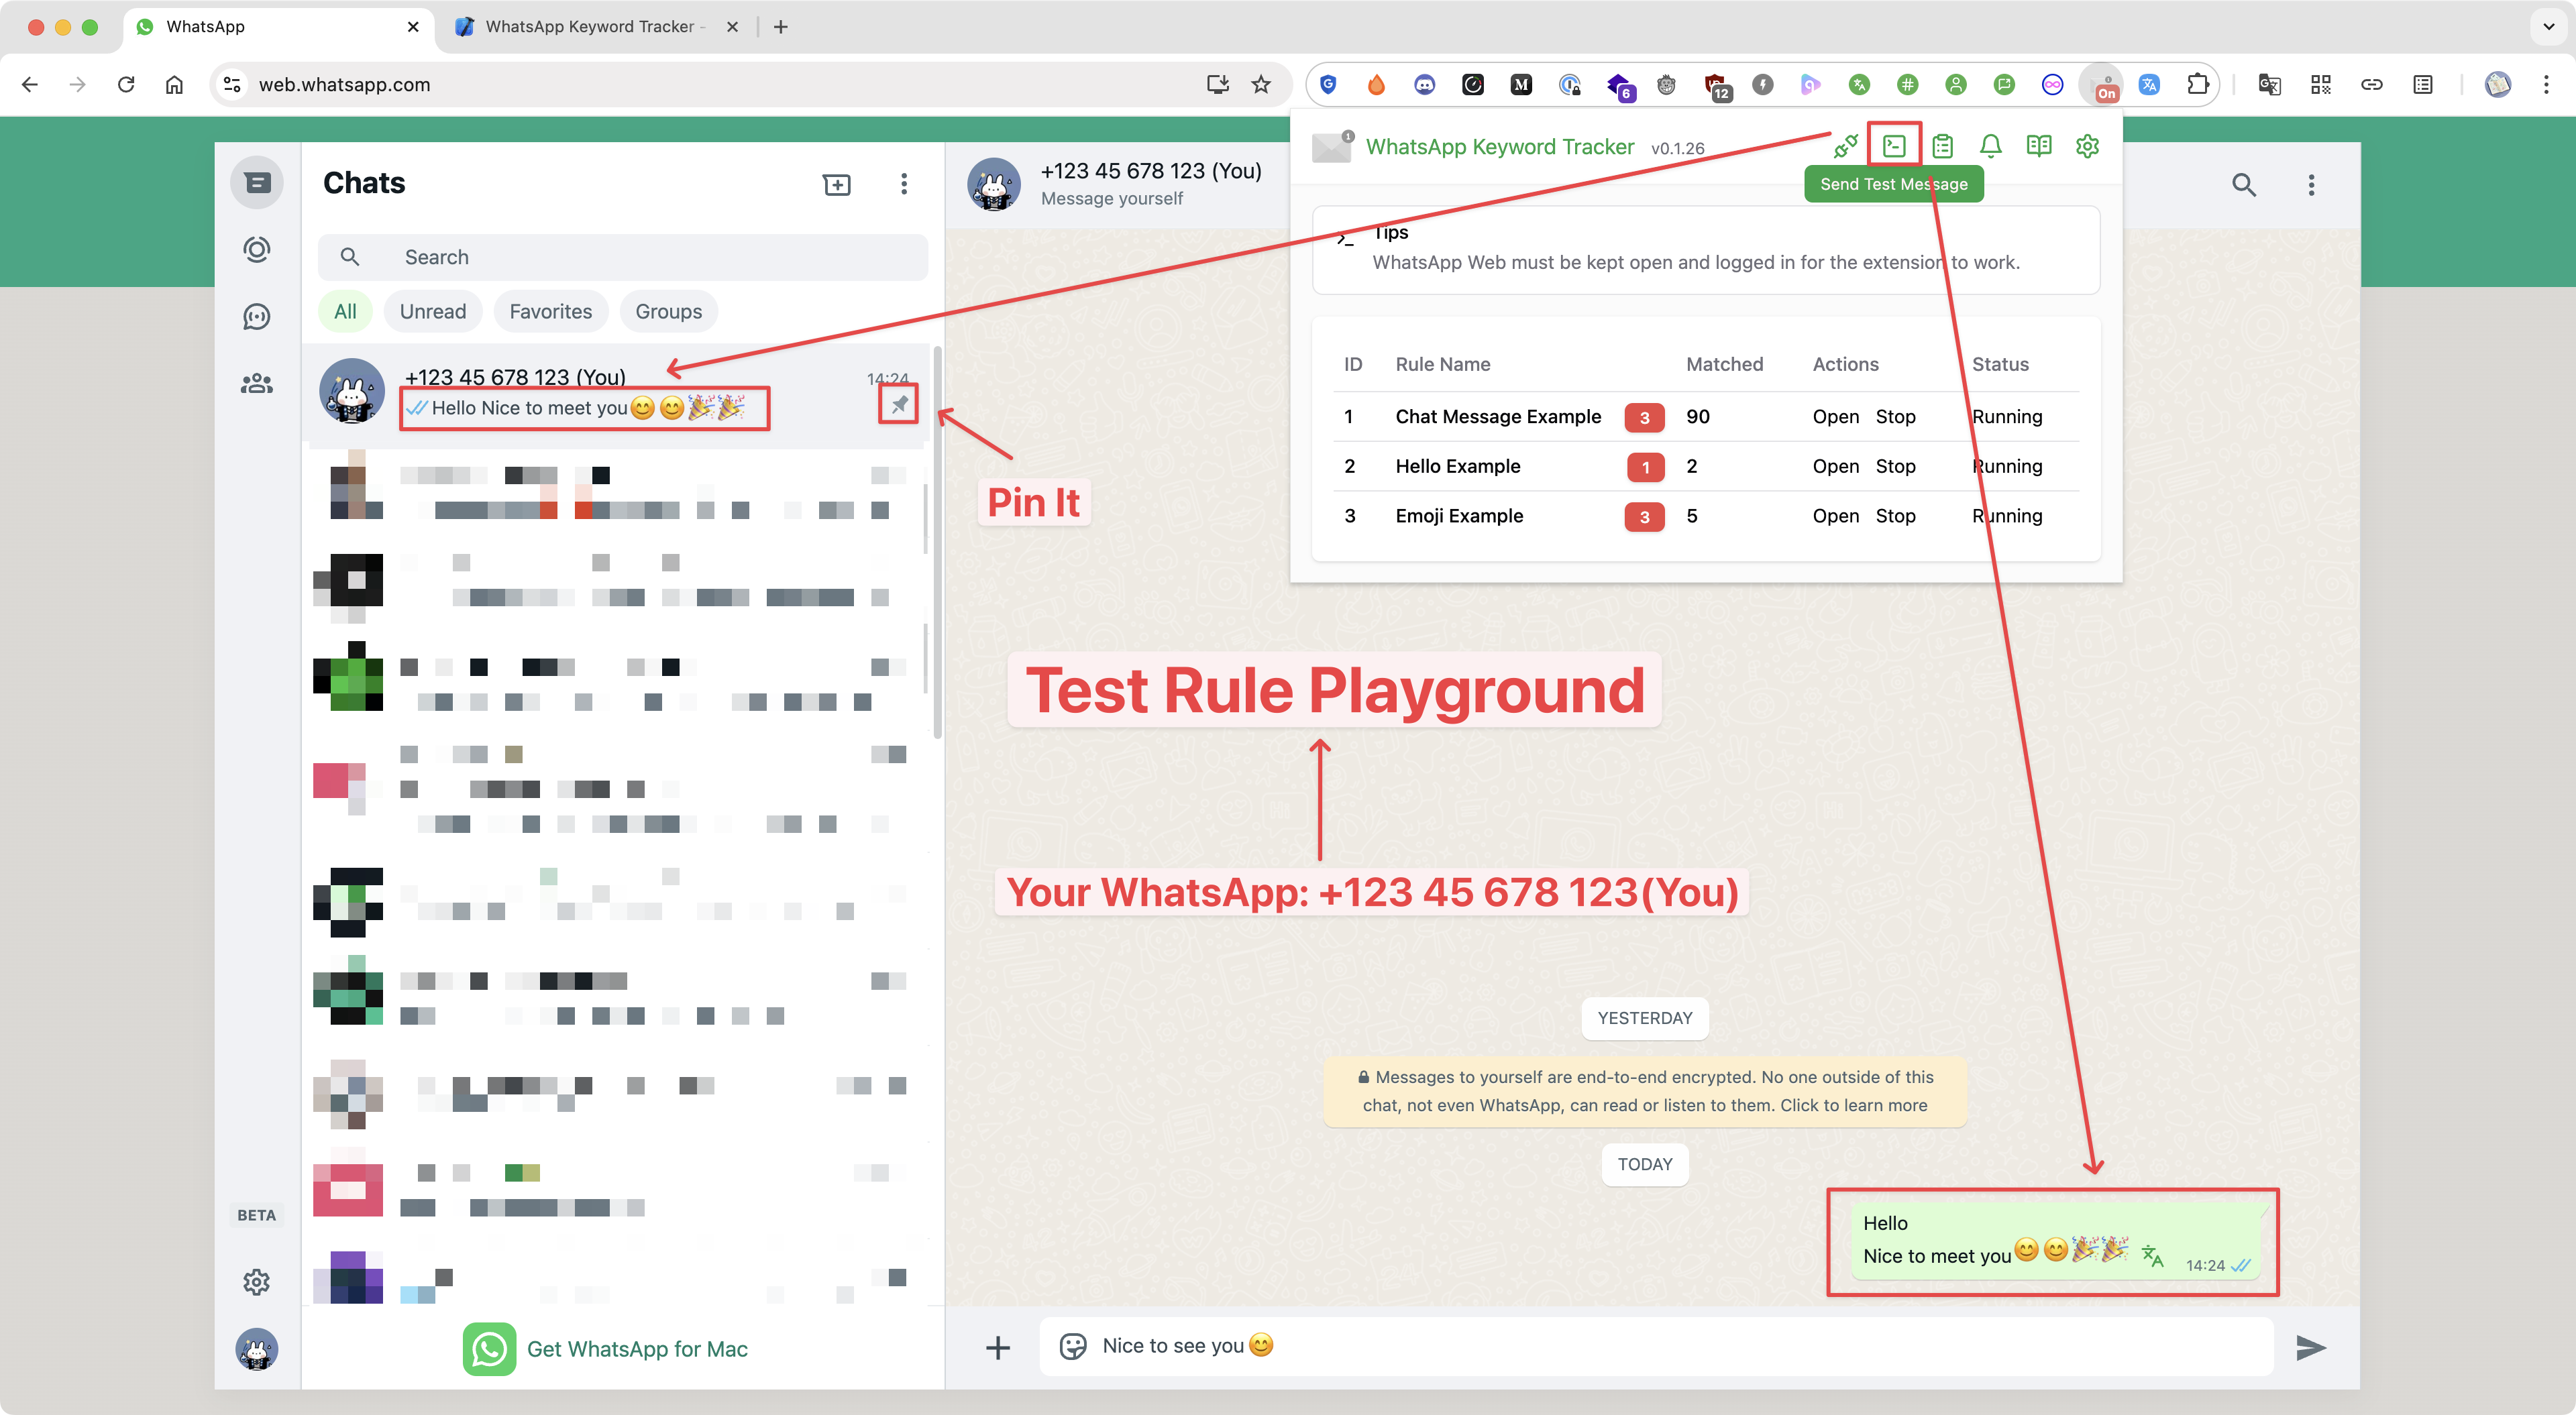Open the Chats icon in WhatsApp sidebar
Image resolution: width=2576 pixels, height=1415 pixels.
pyautogui.click(x=257, y=183)
